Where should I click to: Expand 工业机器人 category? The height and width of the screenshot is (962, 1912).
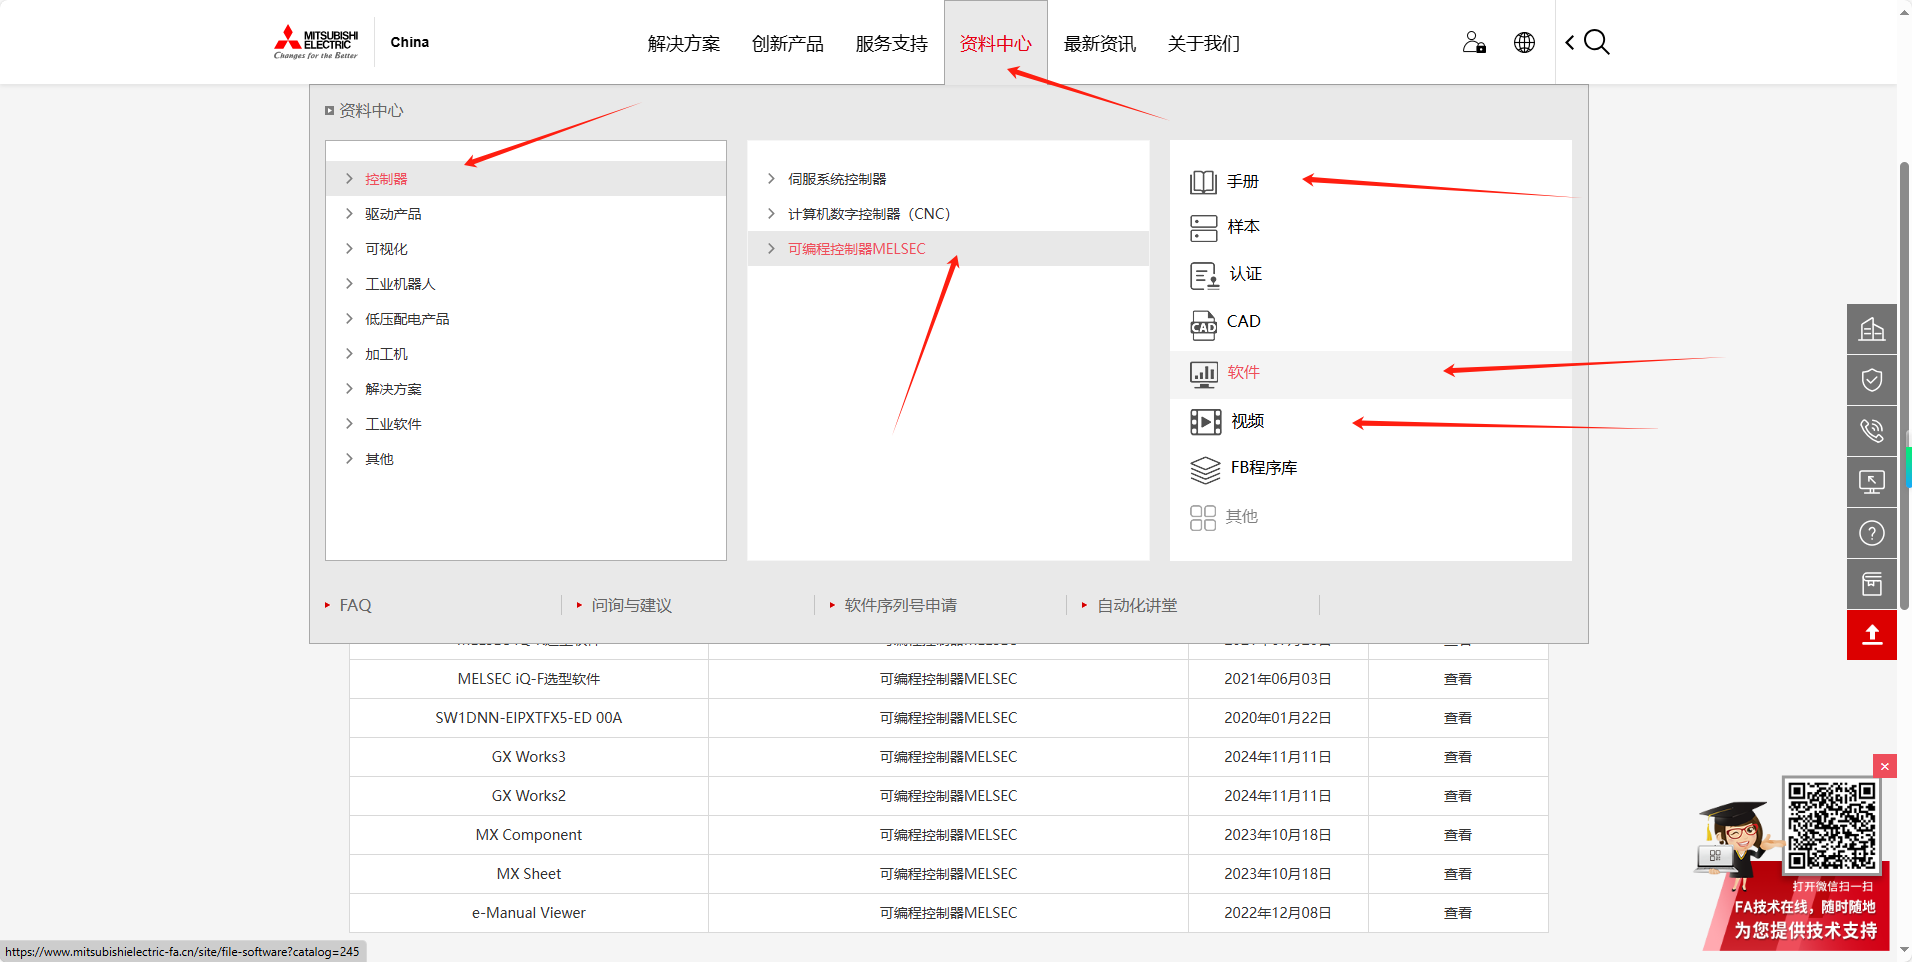(526, 284)
